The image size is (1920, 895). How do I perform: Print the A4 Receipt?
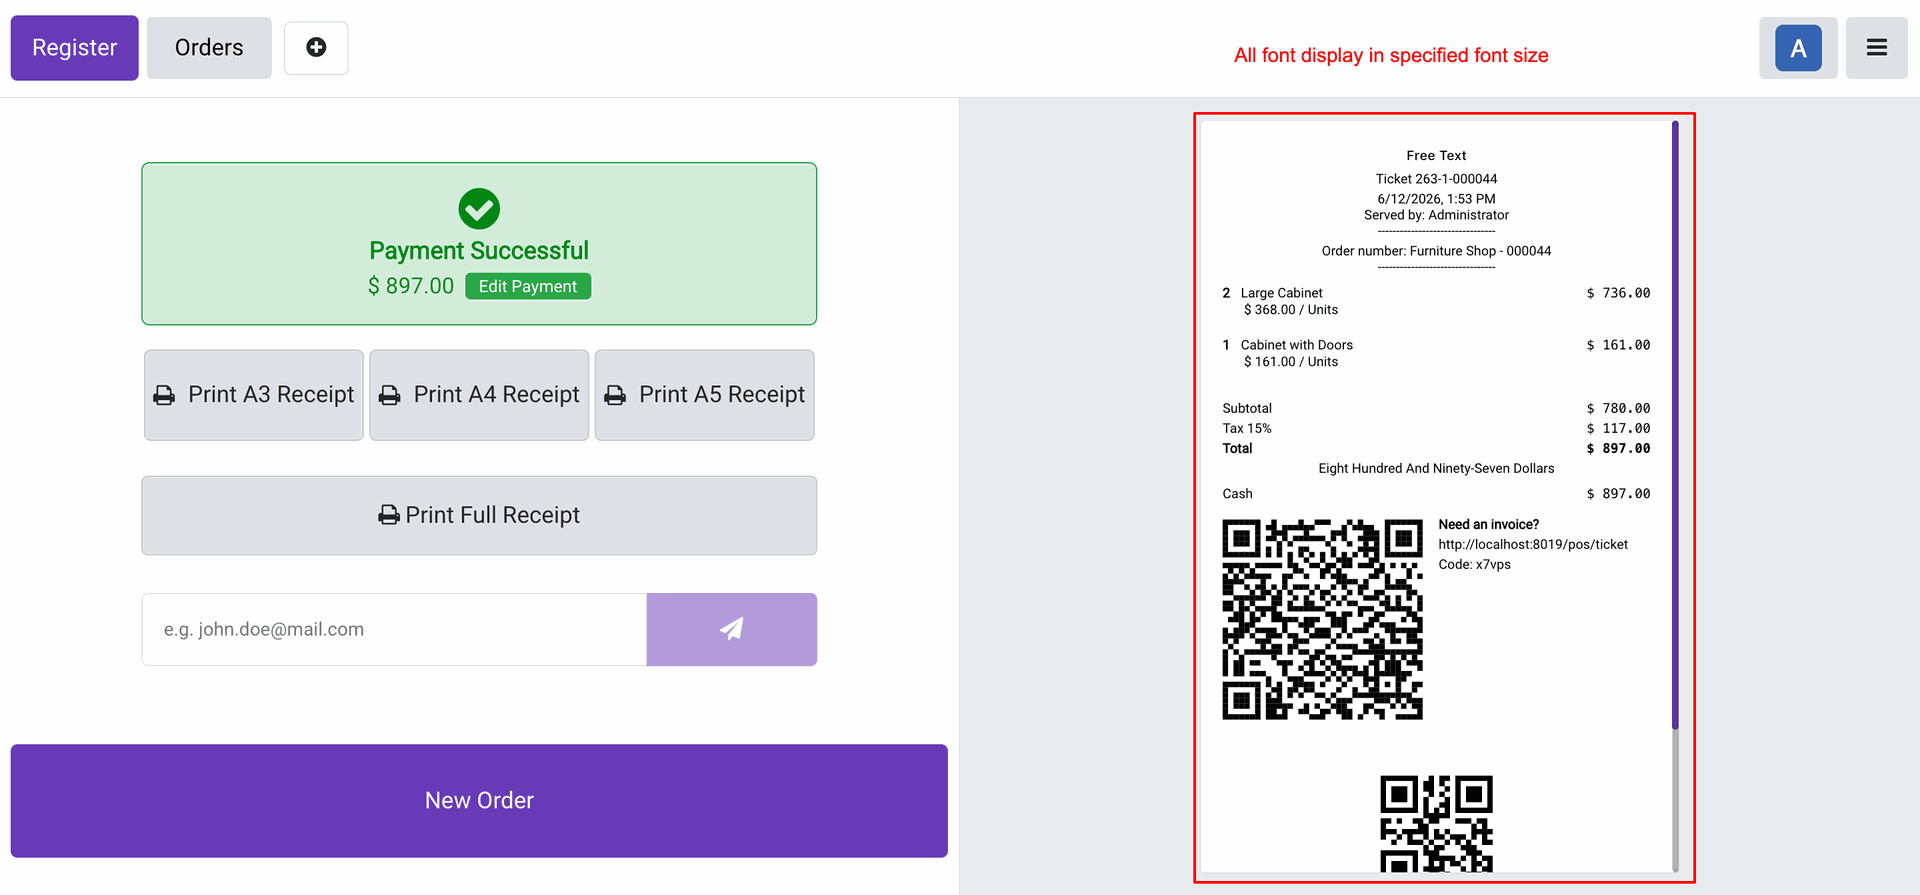coord(479,395)
